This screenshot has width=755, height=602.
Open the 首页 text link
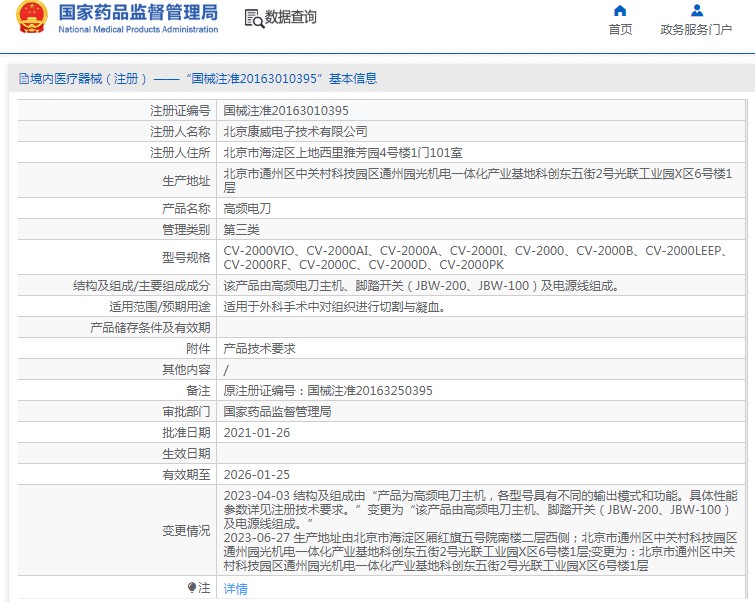click(x=620, y=30)
